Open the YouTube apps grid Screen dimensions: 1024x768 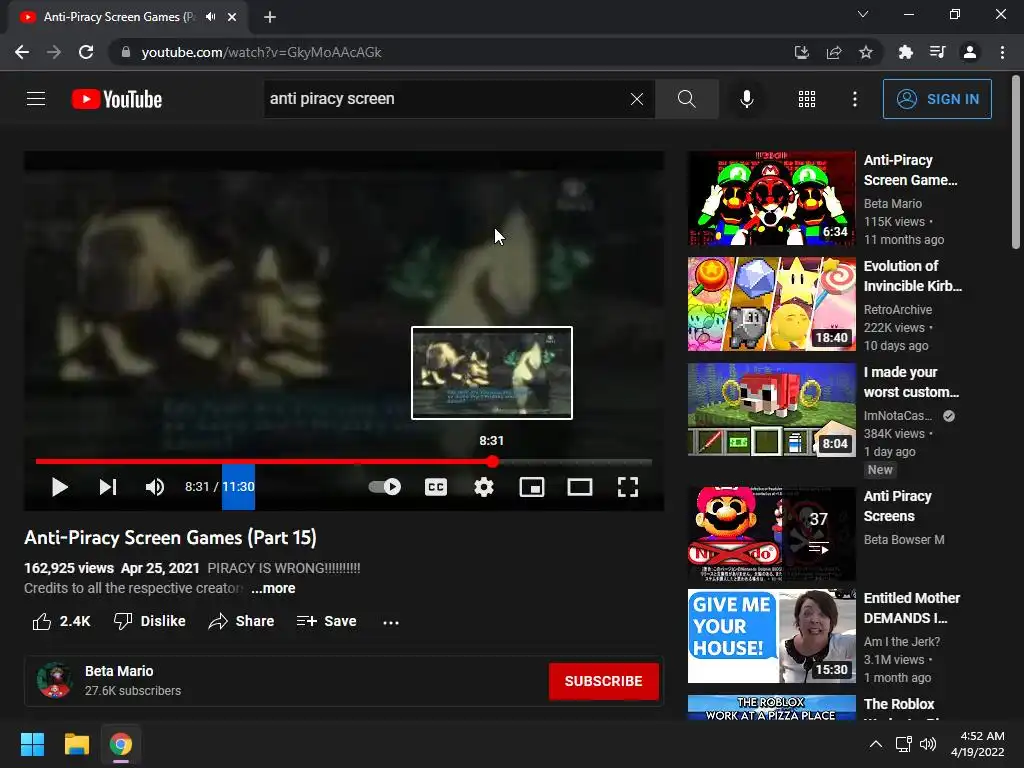click(807, 99)
